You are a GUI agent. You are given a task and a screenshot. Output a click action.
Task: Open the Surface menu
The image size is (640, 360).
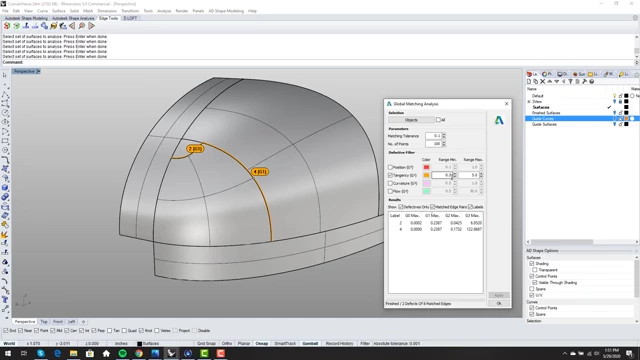(59, 11)
